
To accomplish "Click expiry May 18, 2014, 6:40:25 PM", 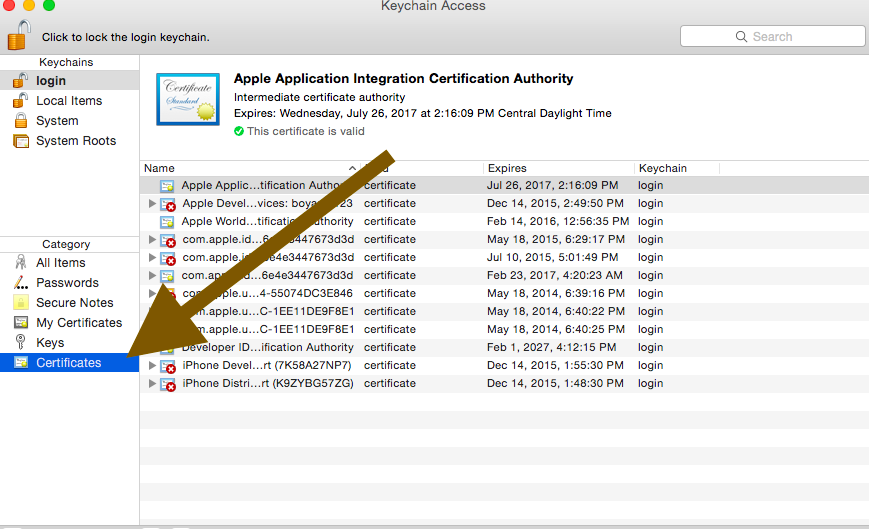I will (x=556, y=329).
